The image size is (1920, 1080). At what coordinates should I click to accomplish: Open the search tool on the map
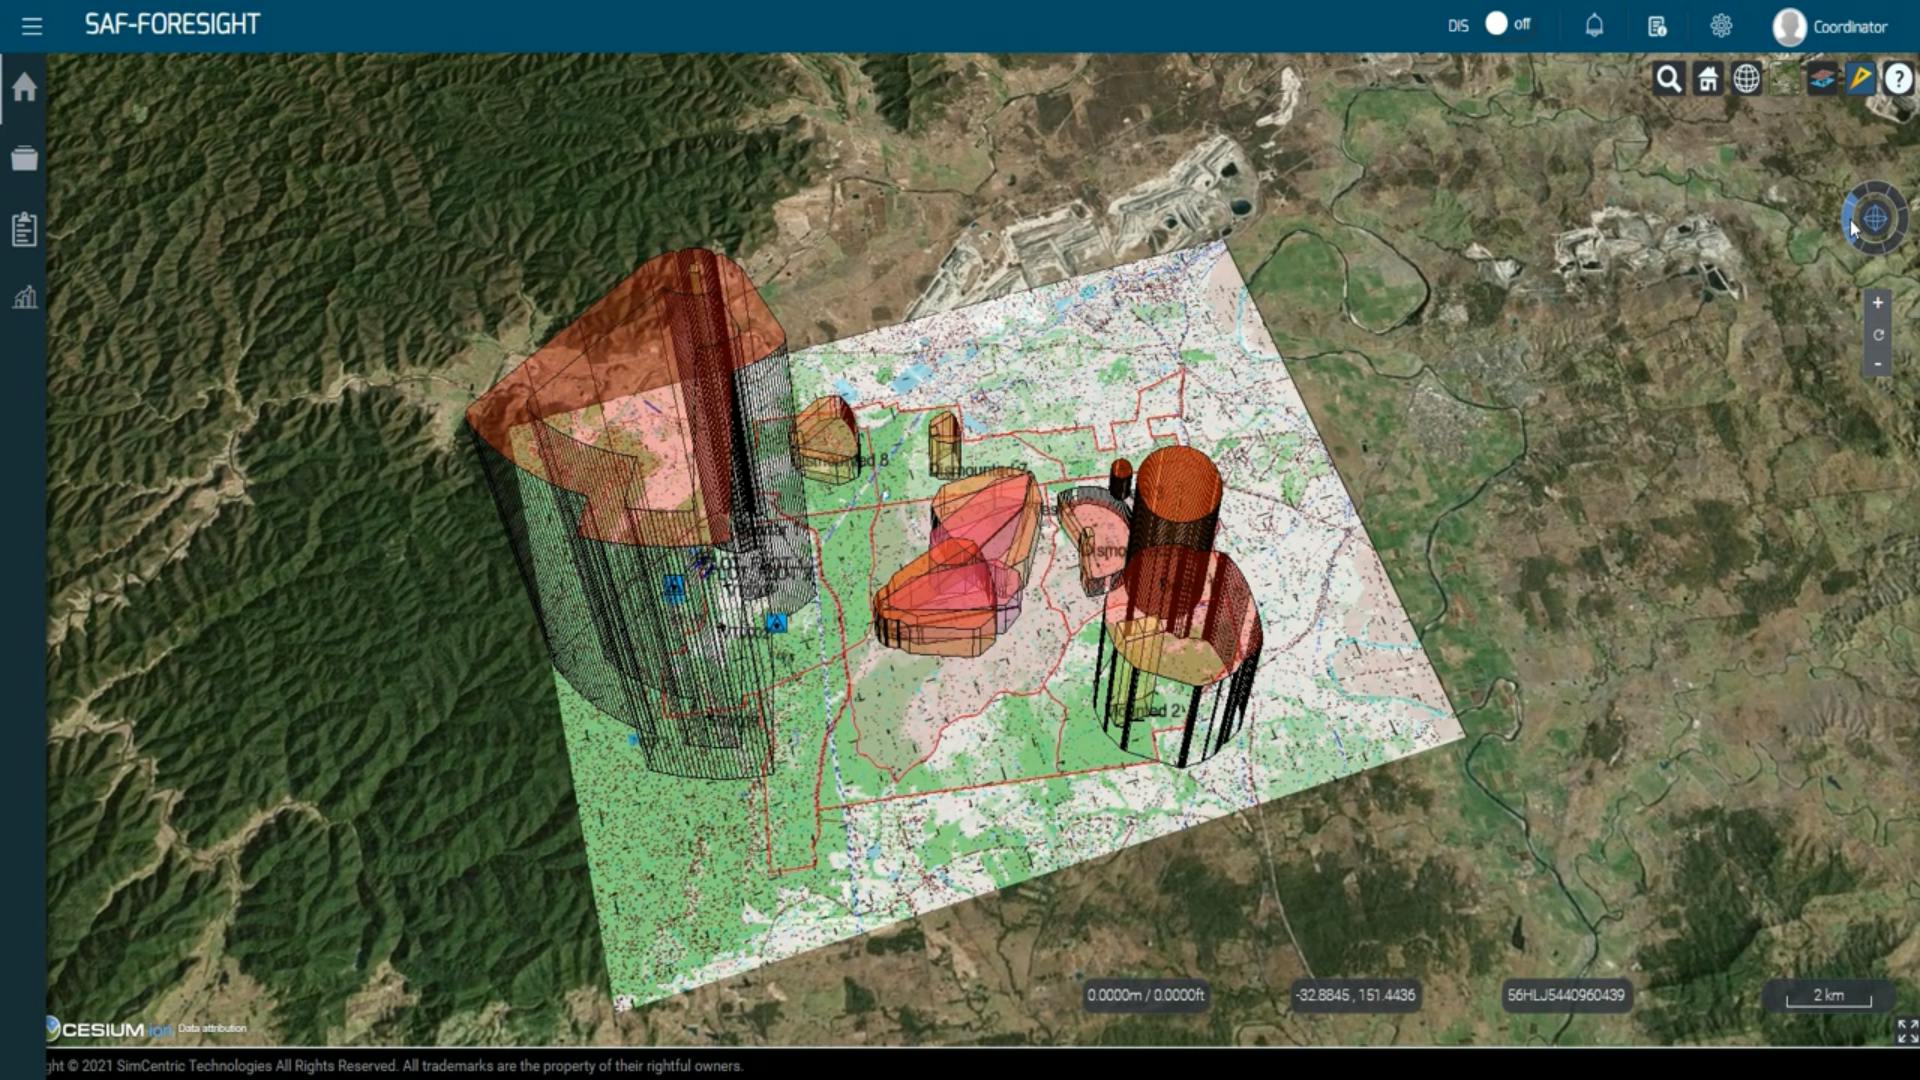(1668, 78)
